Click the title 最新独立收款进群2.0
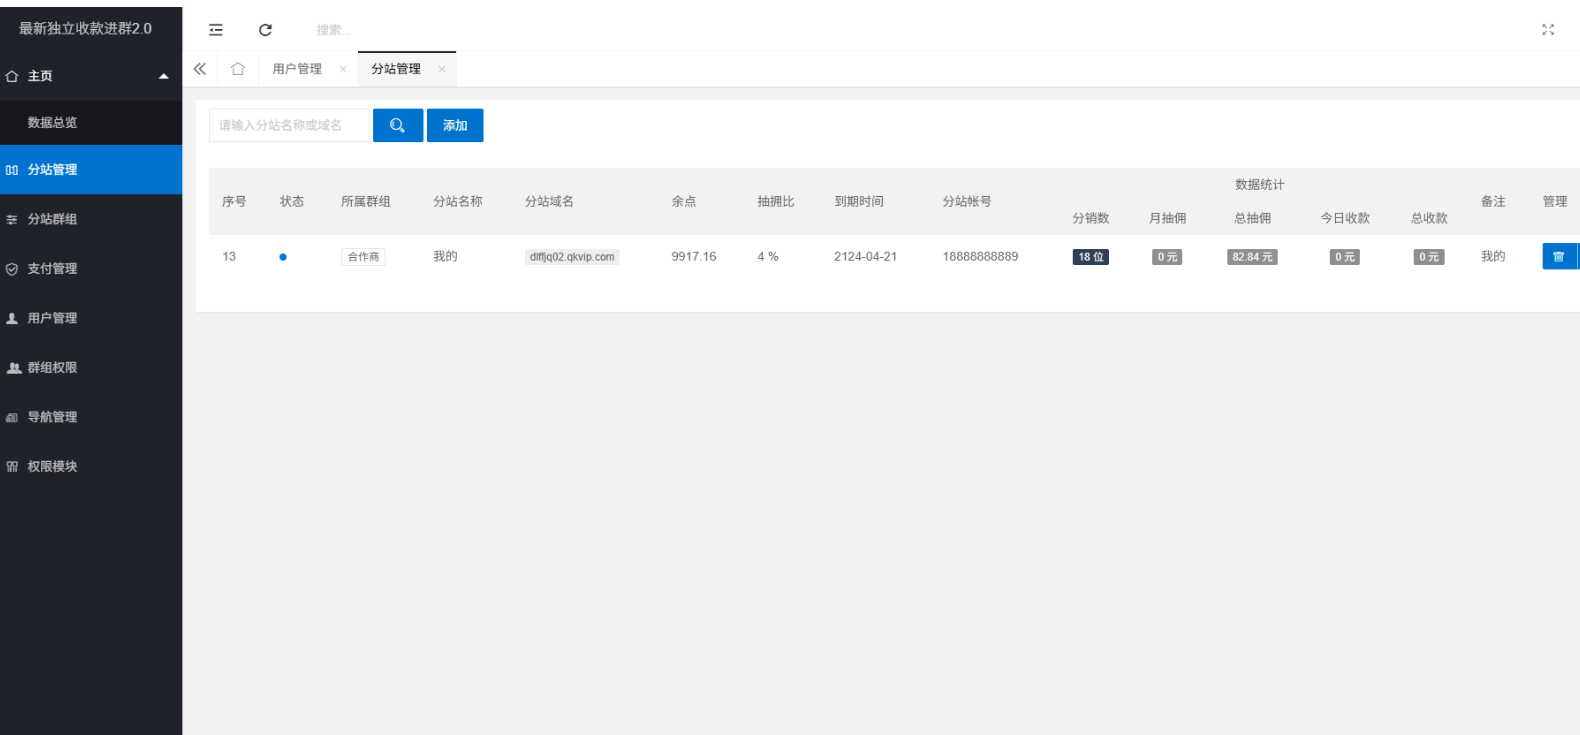The height and width of the screenshot is (735, 1580). tap(85, 28)
